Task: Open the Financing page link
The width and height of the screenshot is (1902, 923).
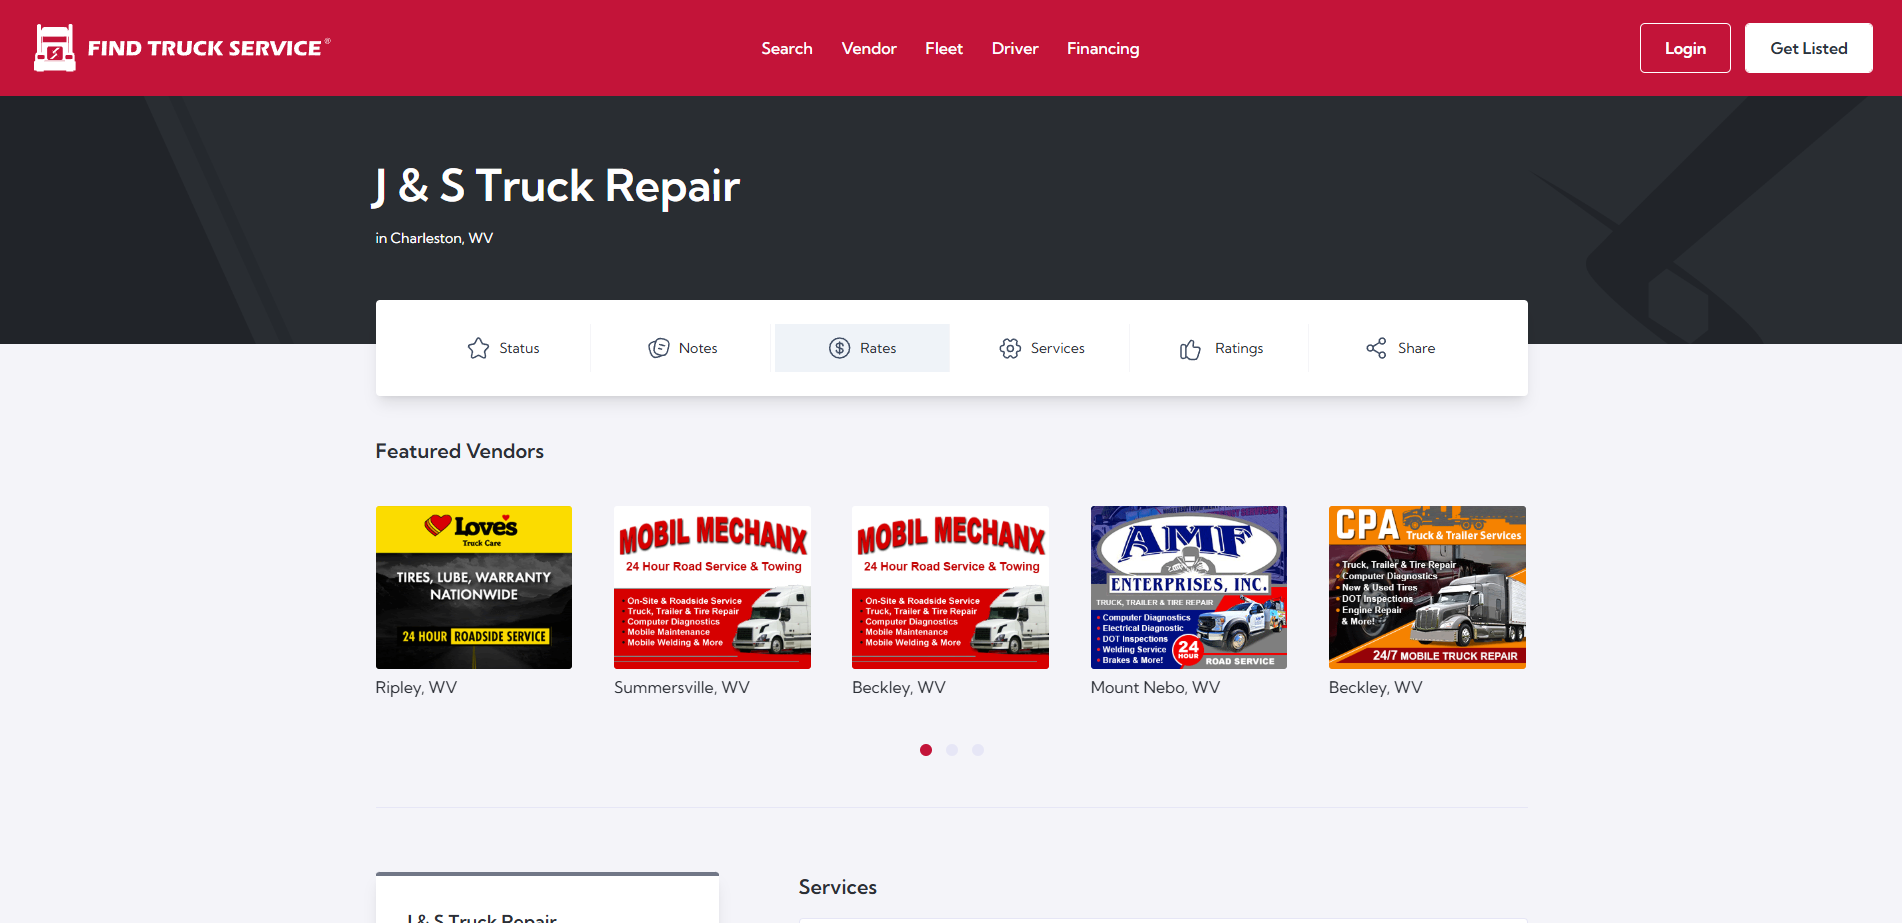Action: tap(1102, 48)
